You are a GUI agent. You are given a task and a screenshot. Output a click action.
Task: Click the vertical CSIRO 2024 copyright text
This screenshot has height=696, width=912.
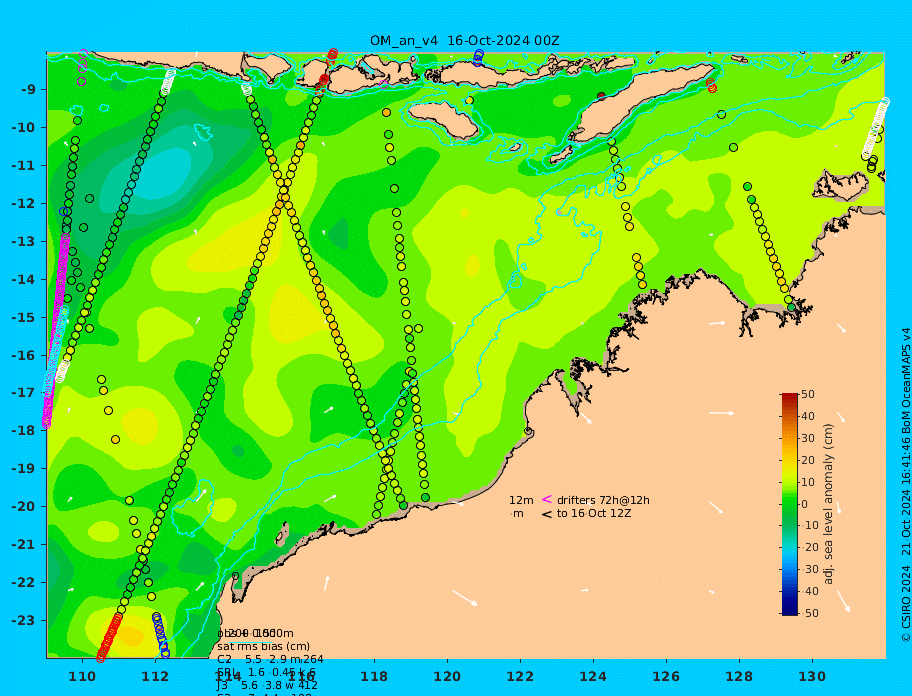pos(906,486)
